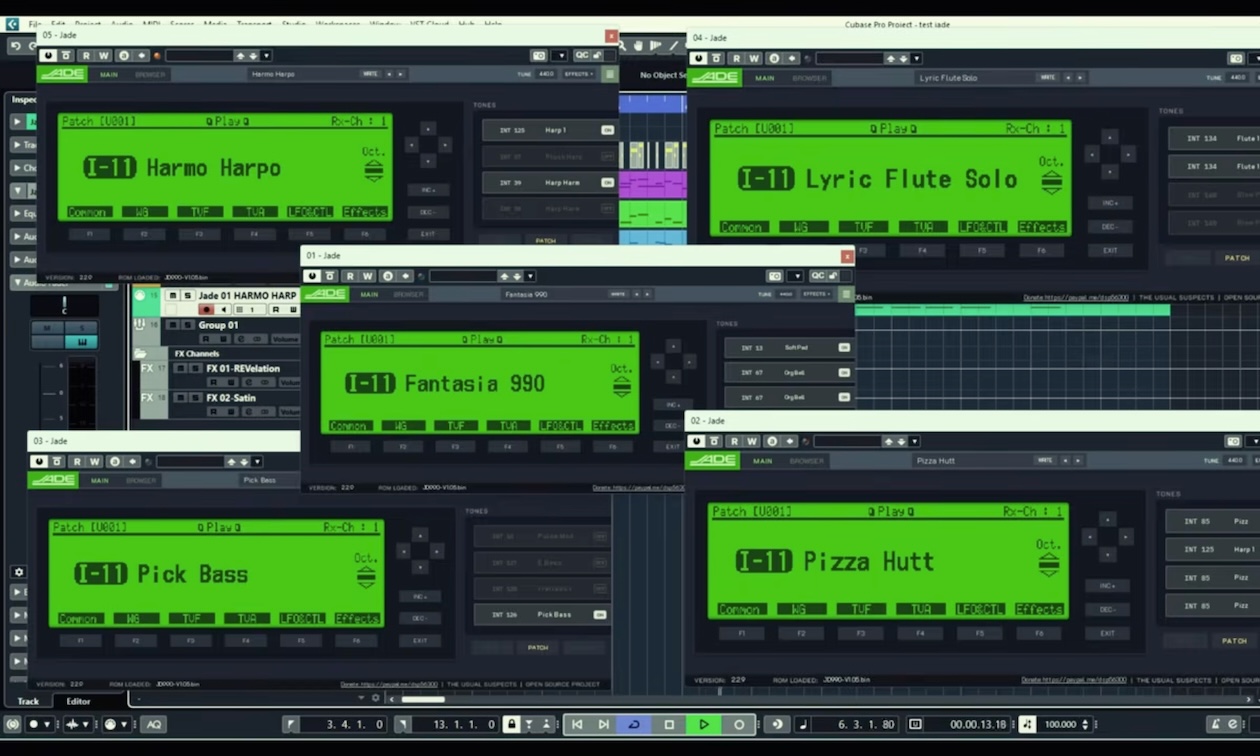1260x756 pixels.
Task: Click the cursor up arrow in 05 - Jade
Action: click(428, 129)
